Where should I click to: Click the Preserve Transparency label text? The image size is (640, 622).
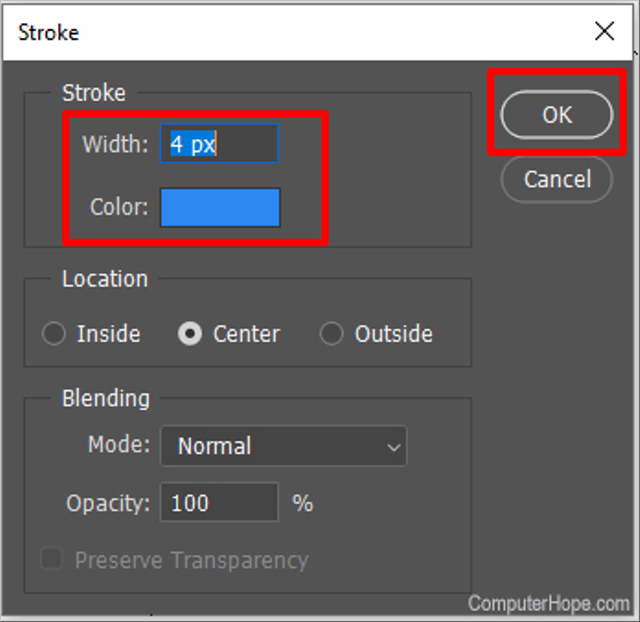click(192, 560)
